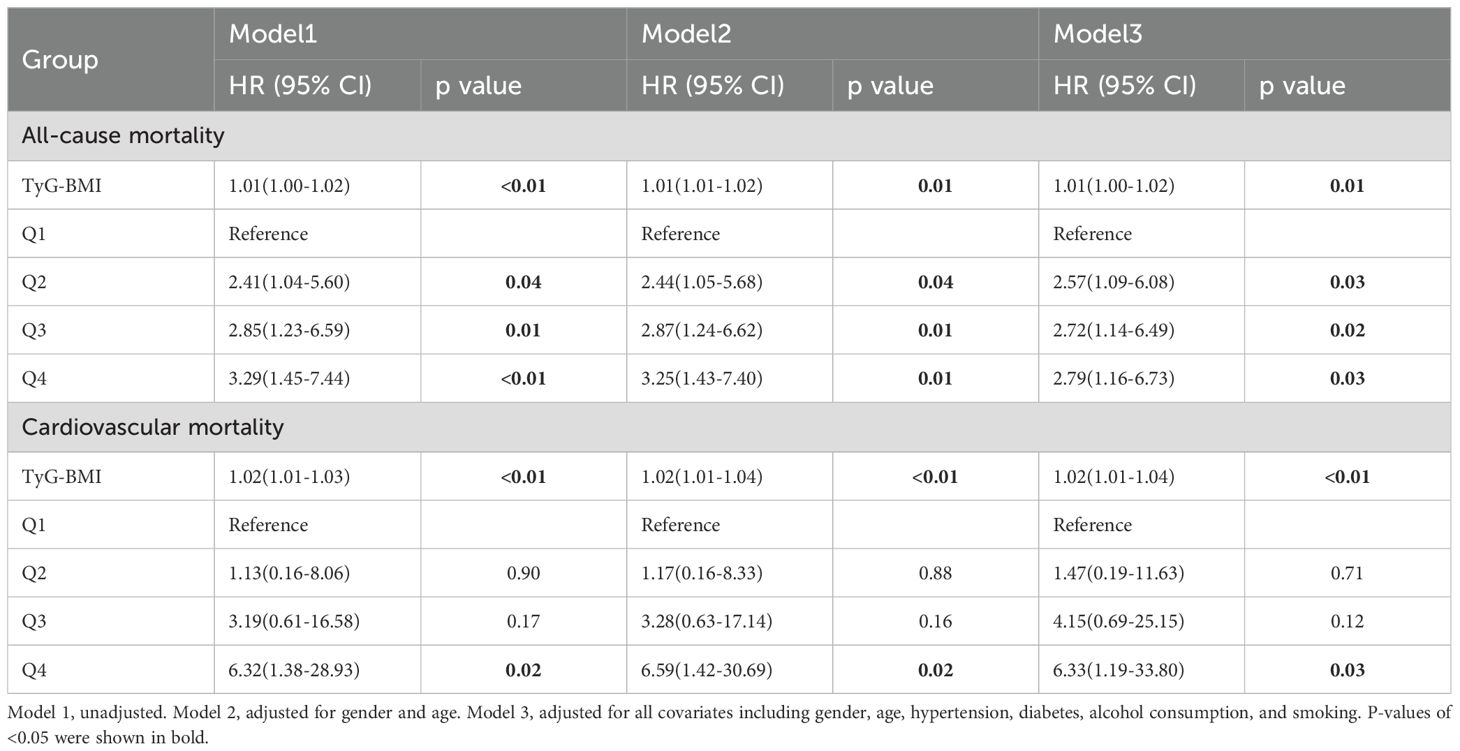Click the table footnote text about Model 1

coord(400,714)
